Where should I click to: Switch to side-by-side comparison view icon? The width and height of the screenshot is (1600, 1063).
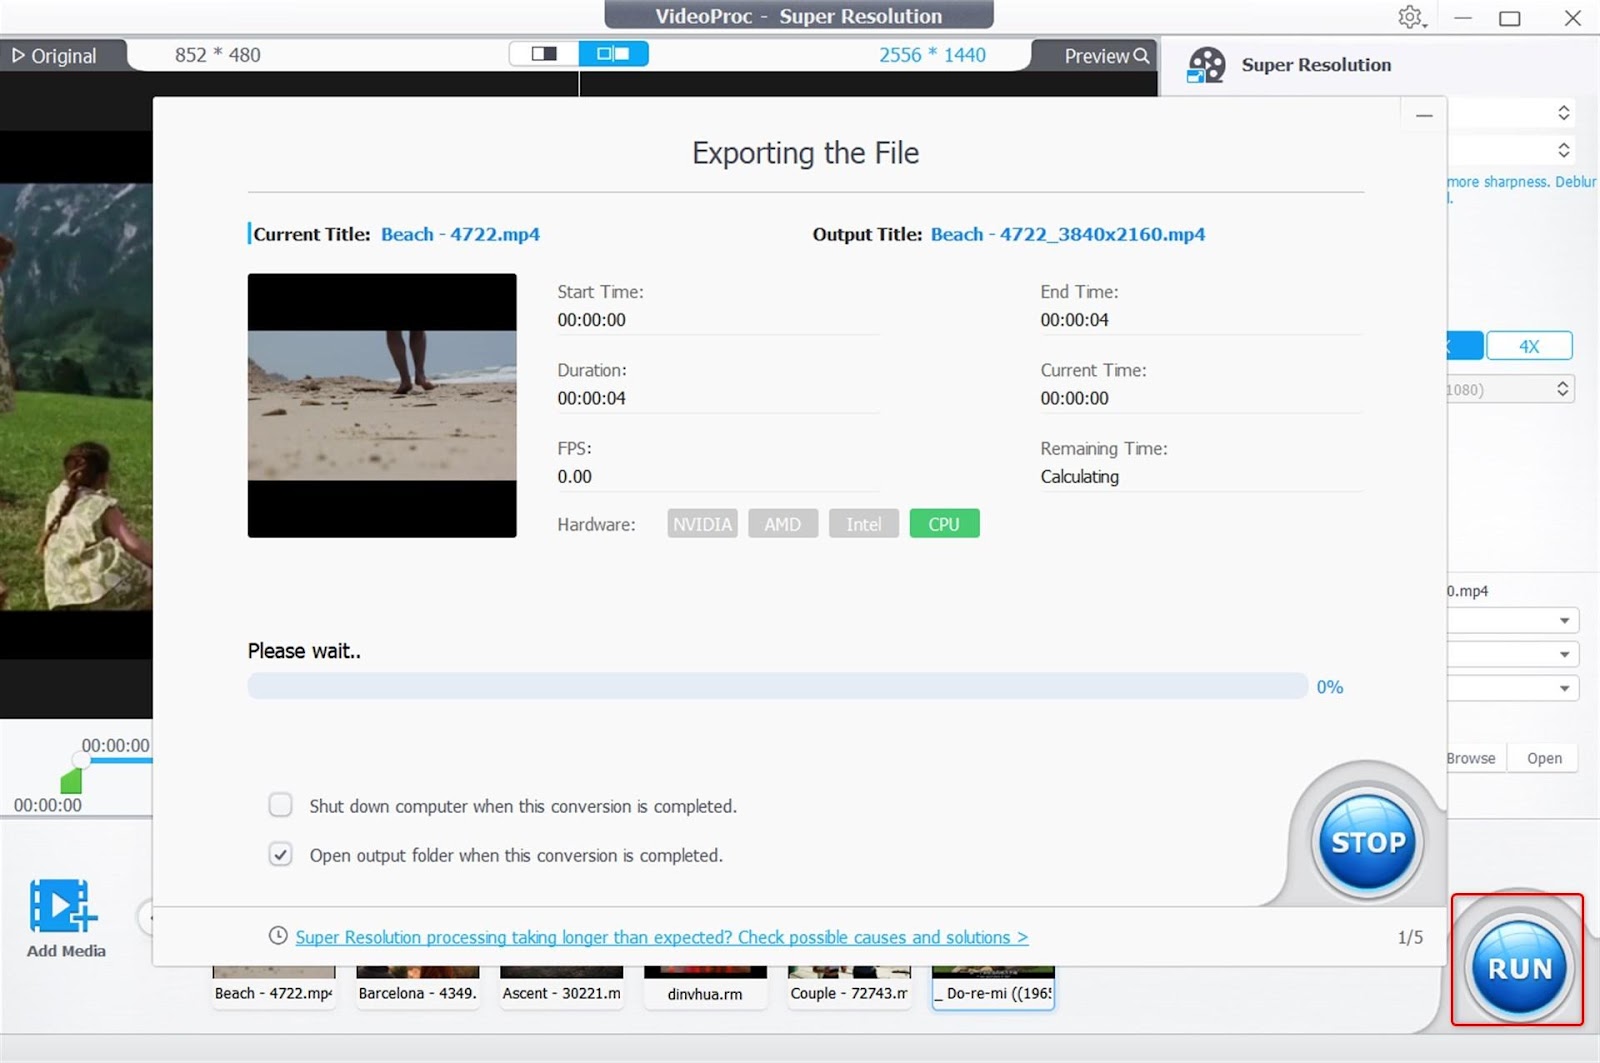pyautogui.click(x=613, y=52)
